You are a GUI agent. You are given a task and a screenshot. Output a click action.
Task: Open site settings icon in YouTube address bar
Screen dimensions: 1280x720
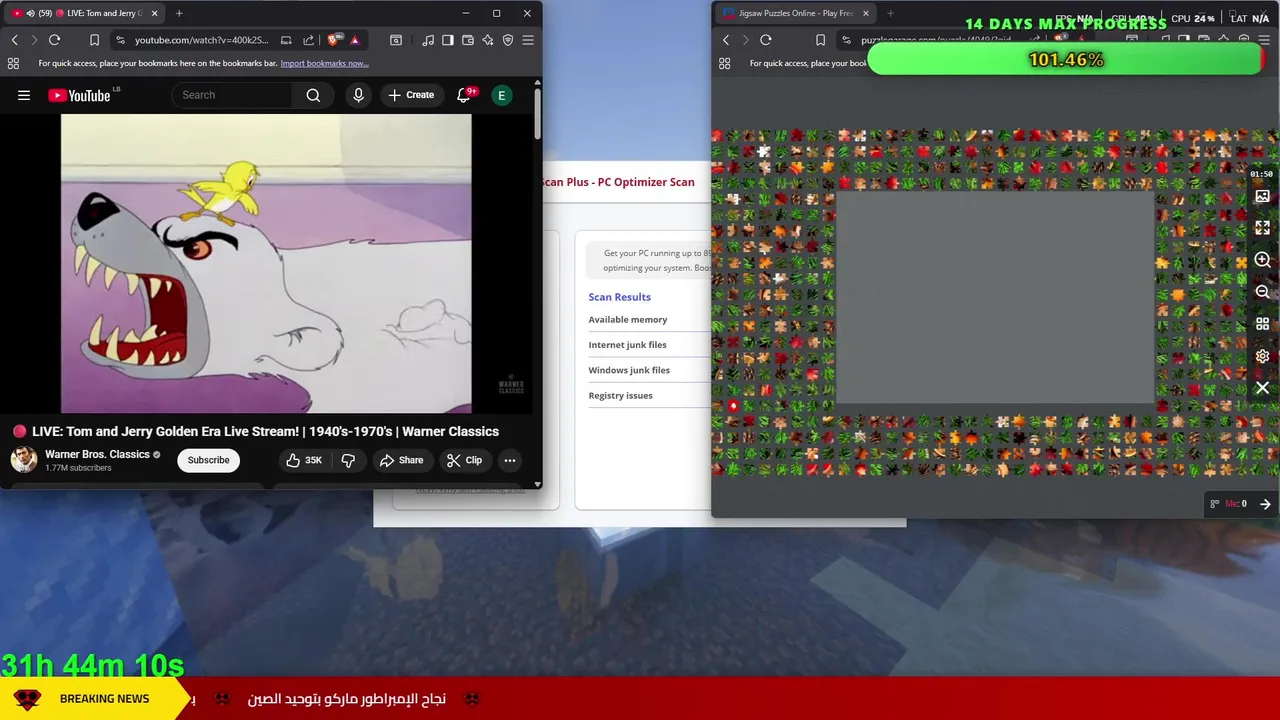coord(120,40)
